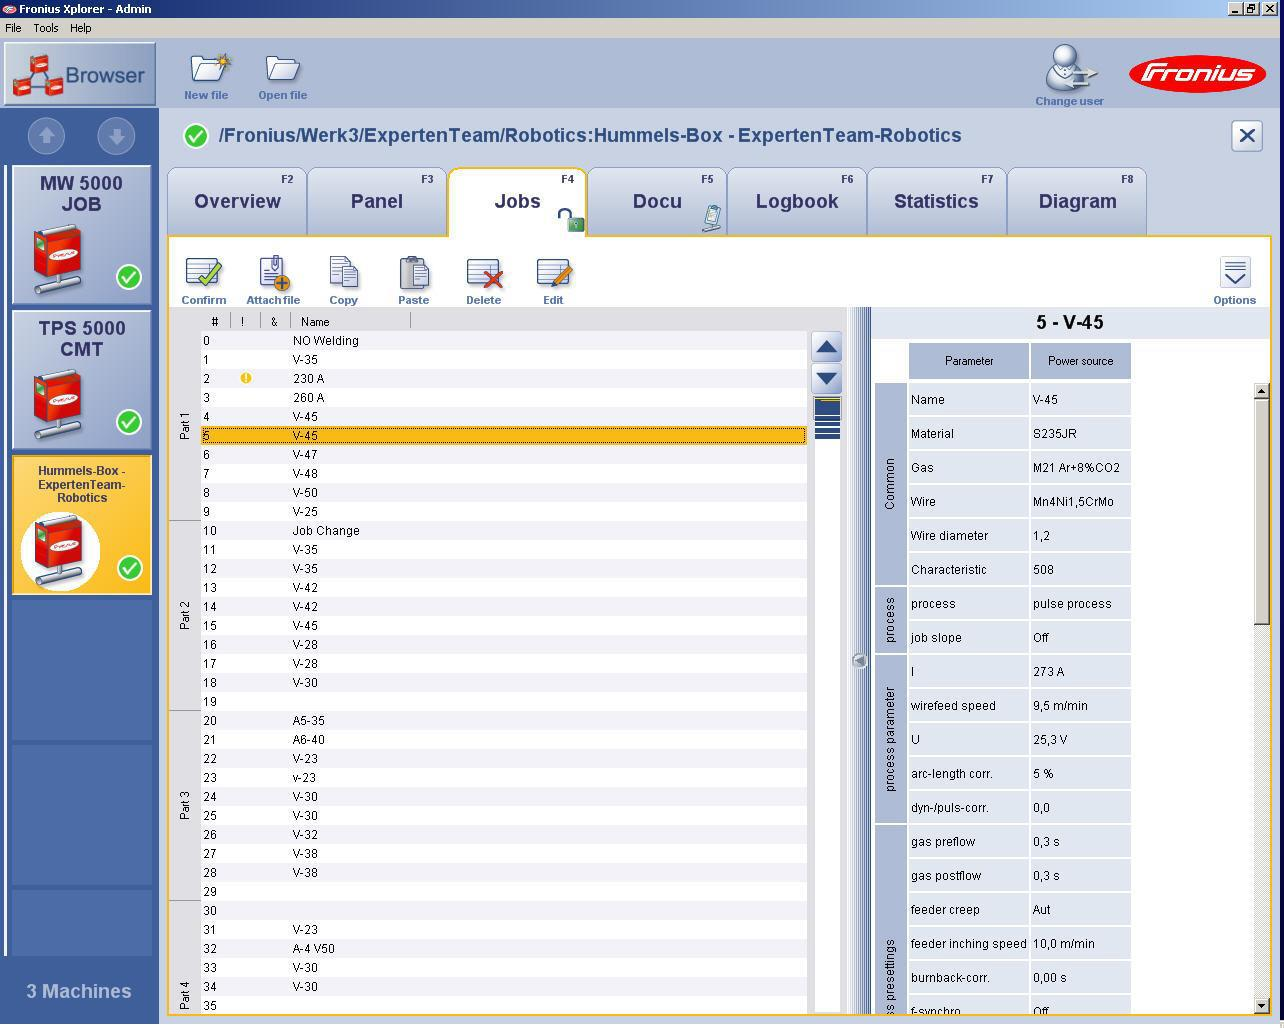The height and width of the screenshot is (1028, 1284).
Task: Click the job list page indicator bars
Action: tap(827, 418)
